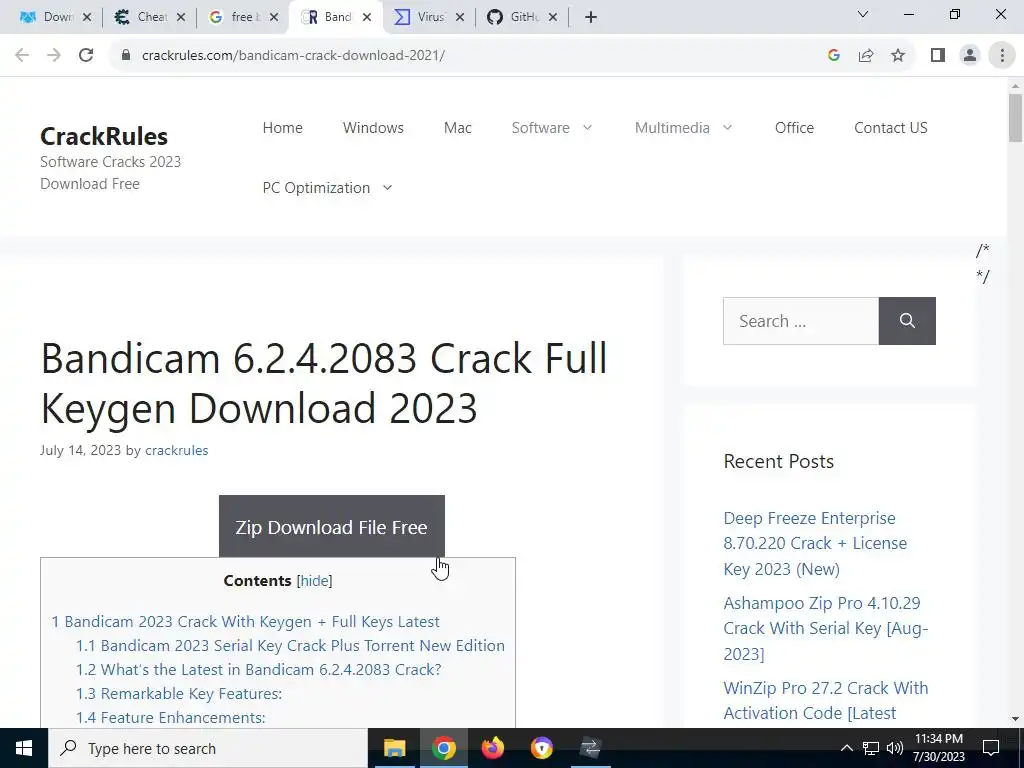The image size is (1024, 768).
Task: Click the Google icon in address bar
Action: pyautogui.click(x=833, y=56)
